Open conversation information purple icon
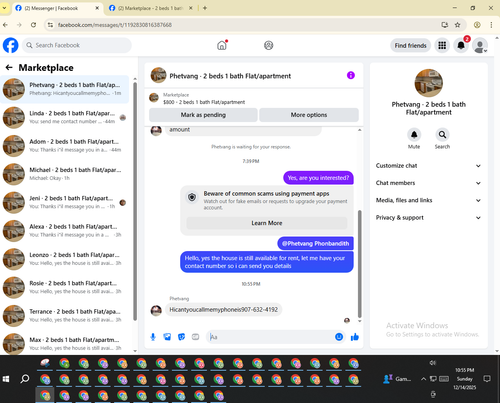The height and width of the screenshot is (403, 500). click(x=351, y=75)
